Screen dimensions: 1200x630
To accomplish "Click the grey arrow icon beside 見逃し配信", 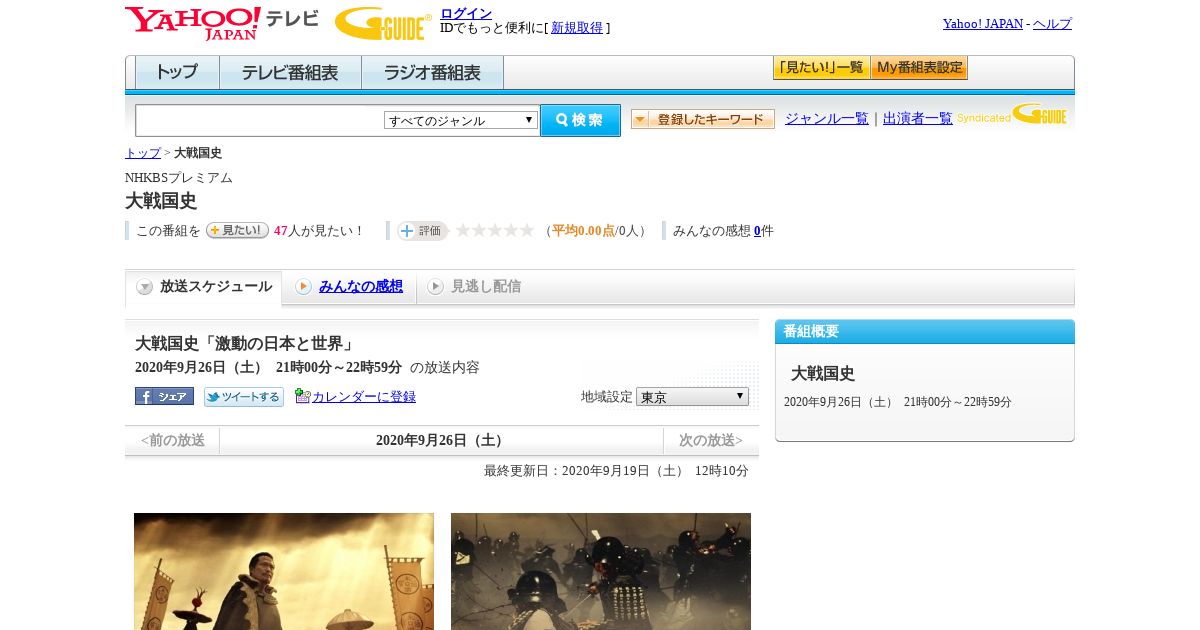I will pos(435,287).
